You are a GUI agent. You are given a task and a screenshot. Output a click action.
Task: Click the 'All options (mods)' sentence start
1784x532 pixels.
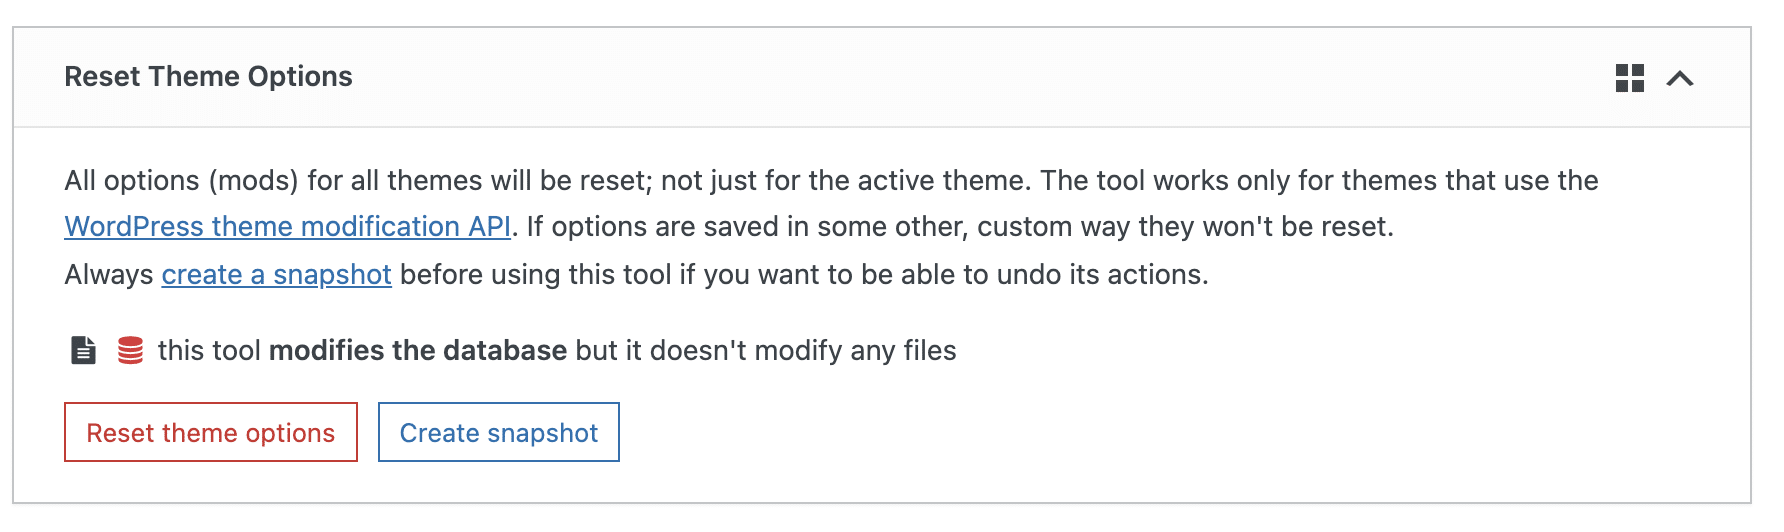[182, 180]
